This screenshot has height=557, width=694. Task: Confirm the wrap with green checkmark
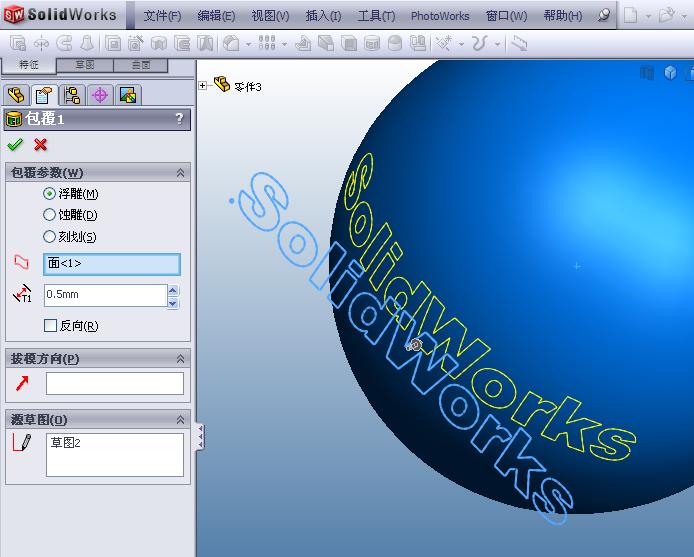pos(15,144)
